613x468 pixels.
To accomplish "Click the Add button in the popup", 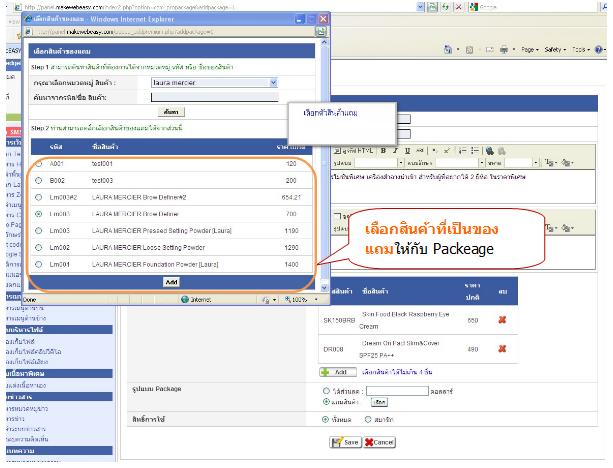I will point(171,282).
